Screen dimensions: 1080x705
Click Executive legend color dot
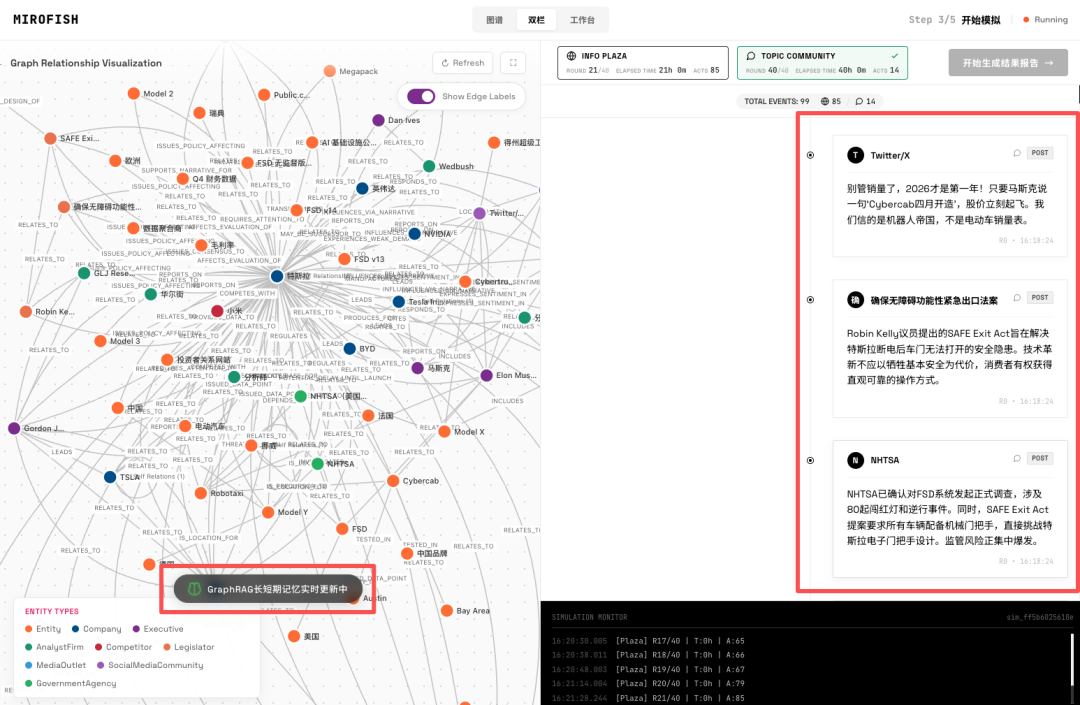point(136,629)
